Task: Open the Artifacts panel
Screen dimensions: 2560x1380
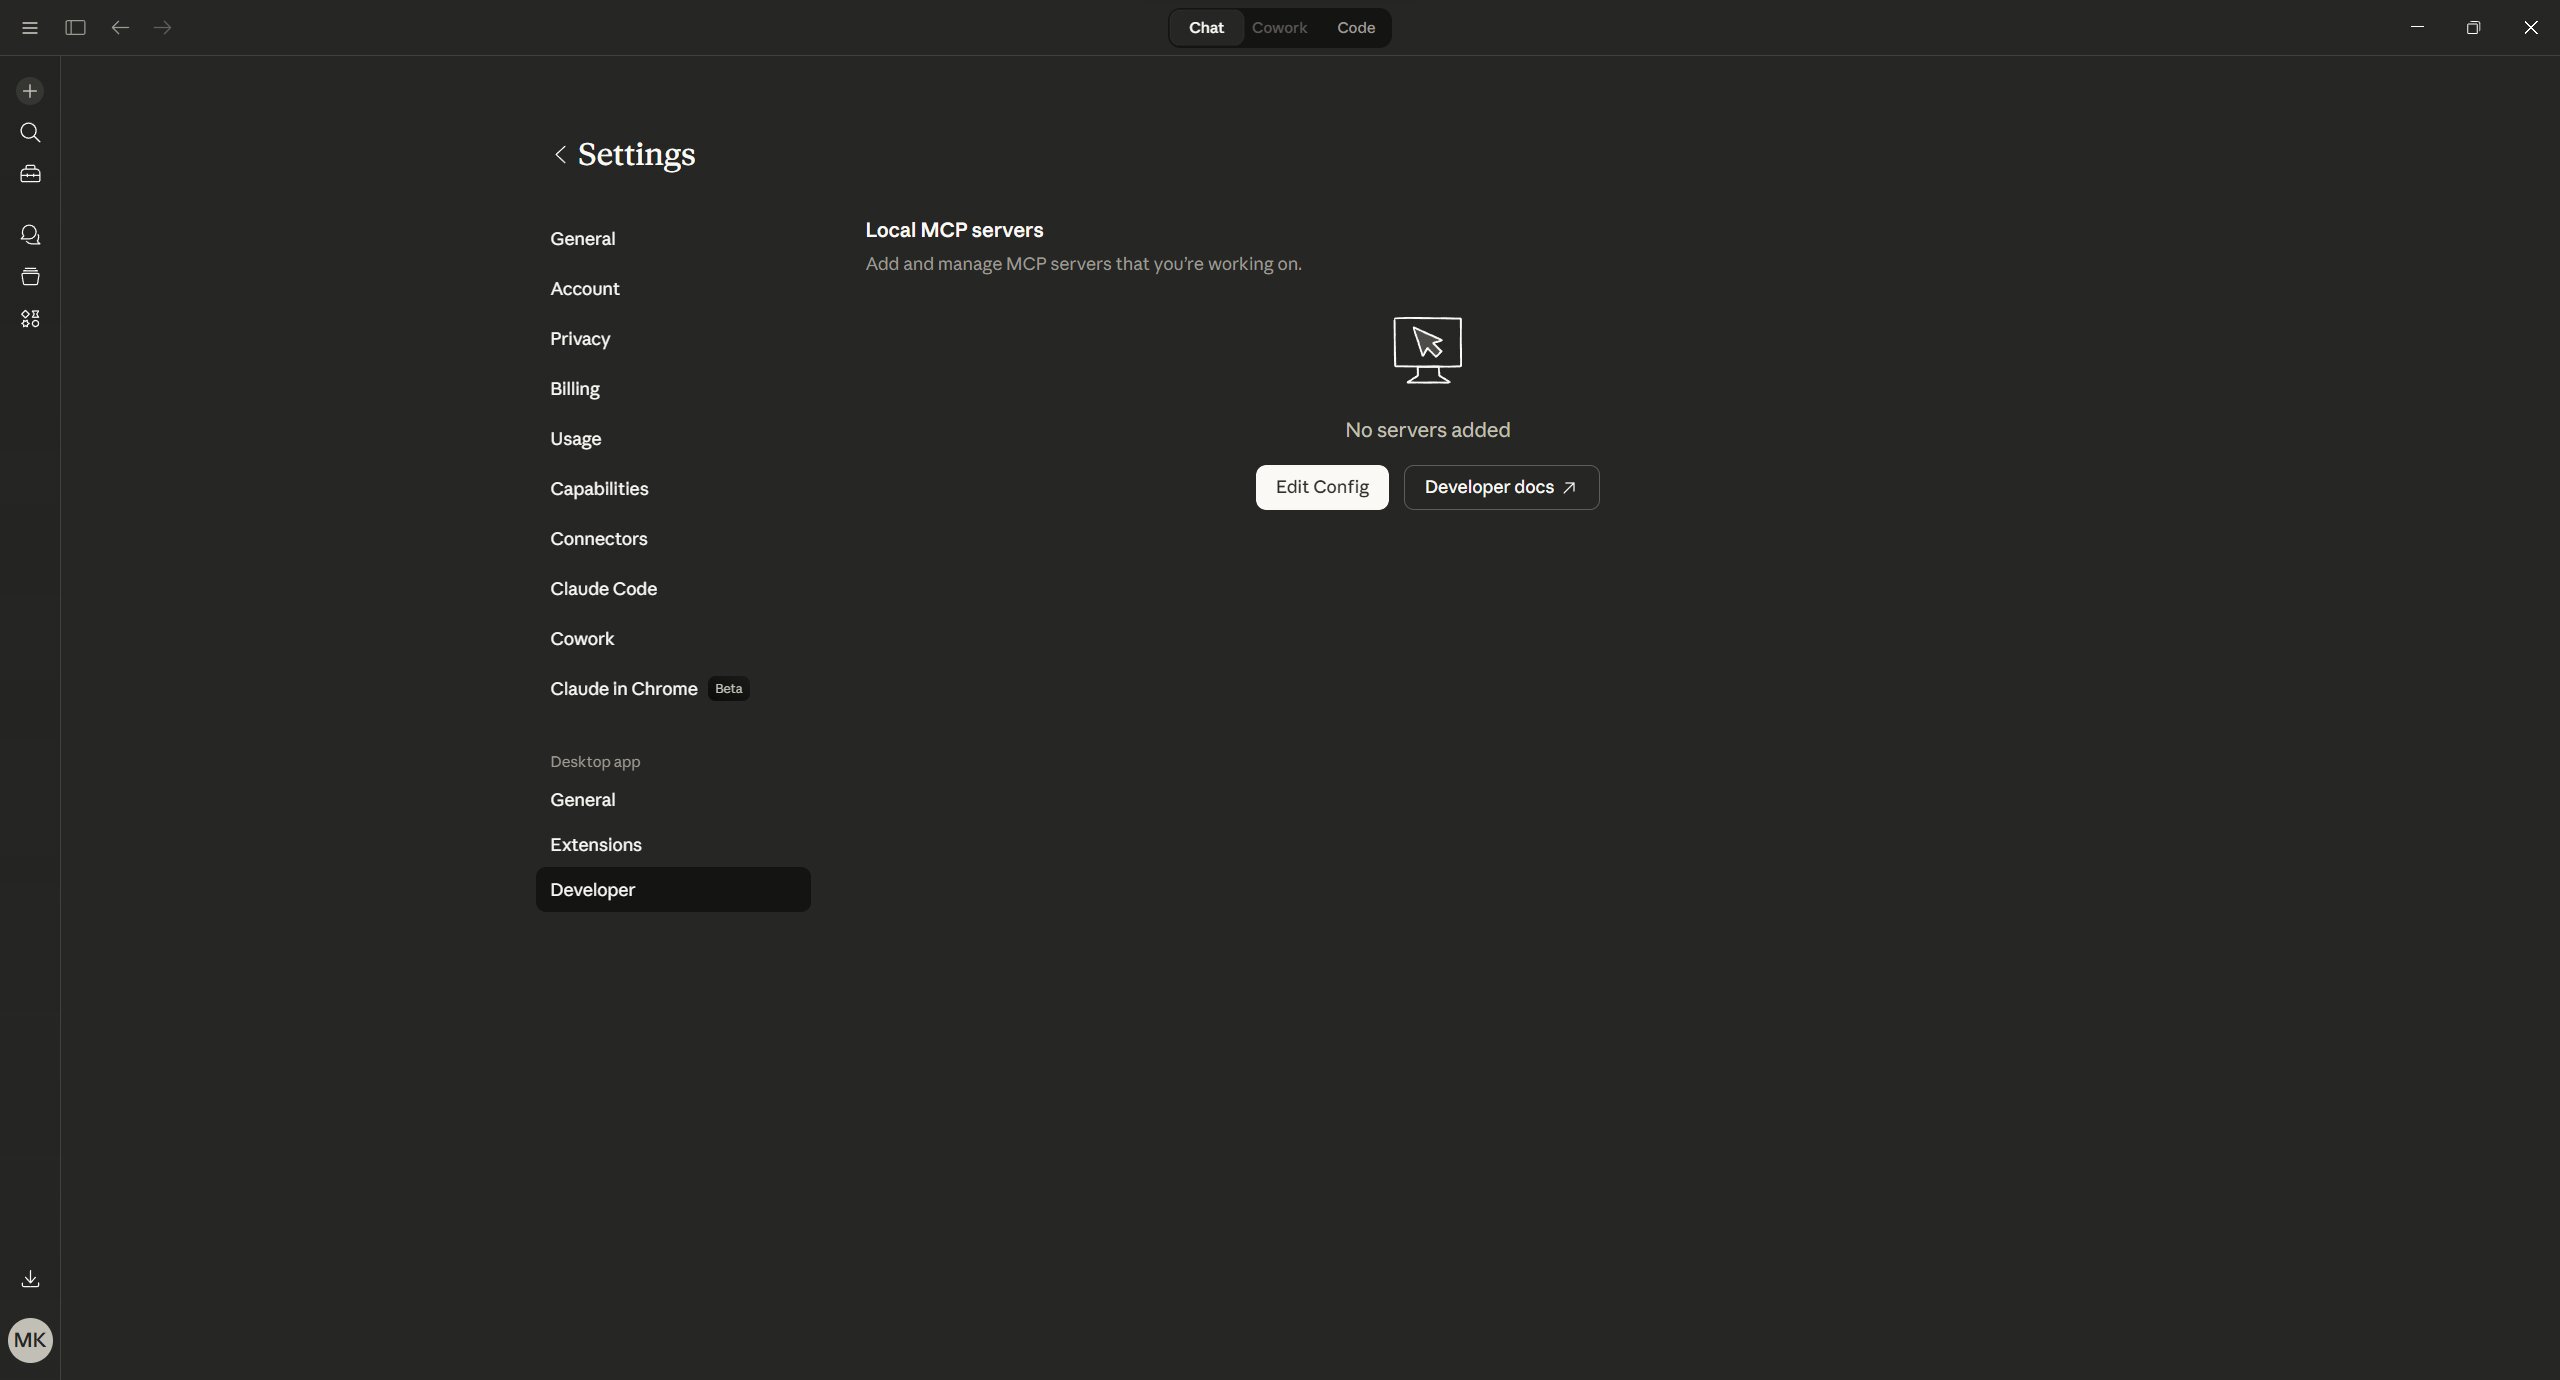Action: pyautogui.click(x=30, y=277)
